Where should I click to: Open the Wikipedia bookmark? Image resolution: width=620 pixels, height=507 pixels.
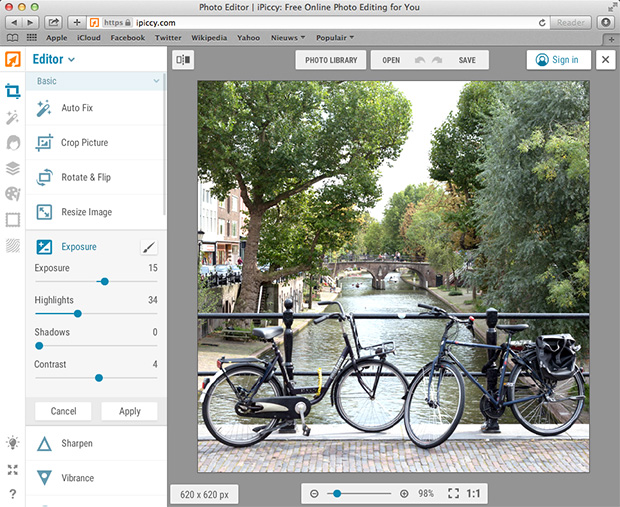pyautogui.click(x=209, y=38)
